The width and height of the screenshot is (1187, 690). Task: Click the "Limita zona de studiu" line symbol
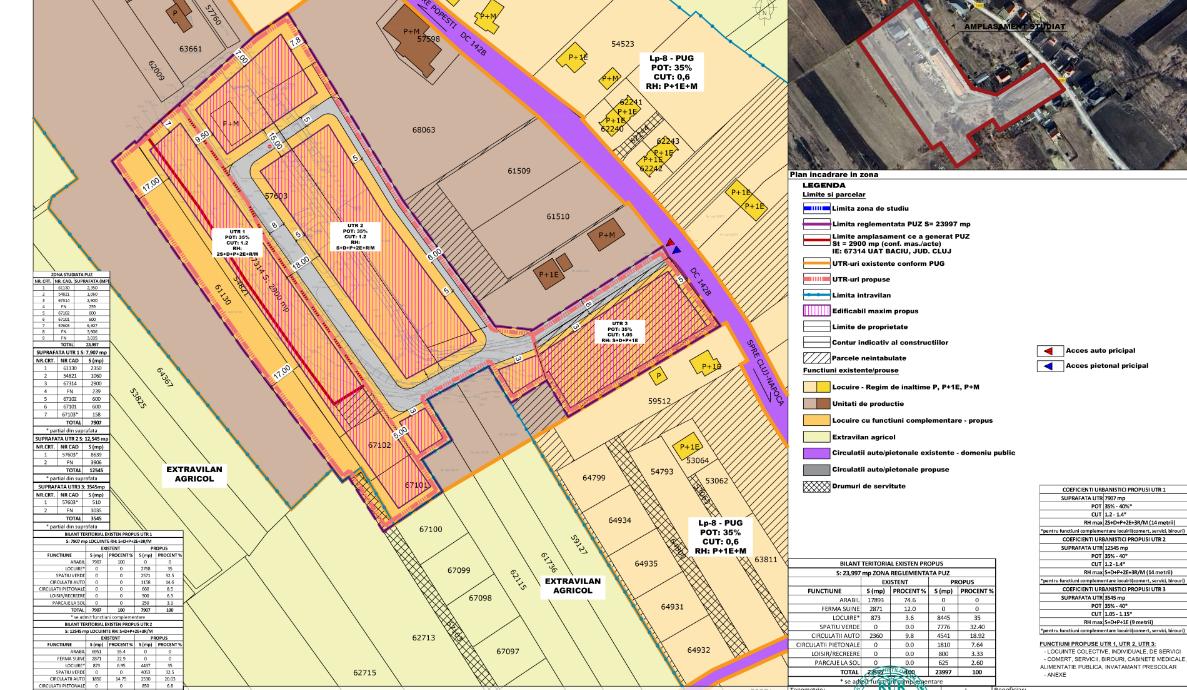816,208
